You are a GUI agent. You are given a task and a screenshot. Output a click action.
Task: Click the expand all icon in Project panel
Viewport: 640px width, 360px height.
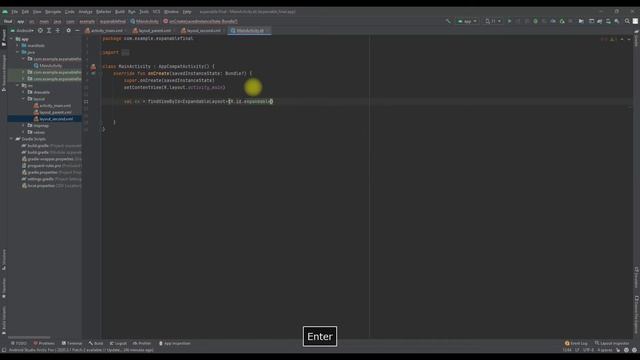pos(49,31)
